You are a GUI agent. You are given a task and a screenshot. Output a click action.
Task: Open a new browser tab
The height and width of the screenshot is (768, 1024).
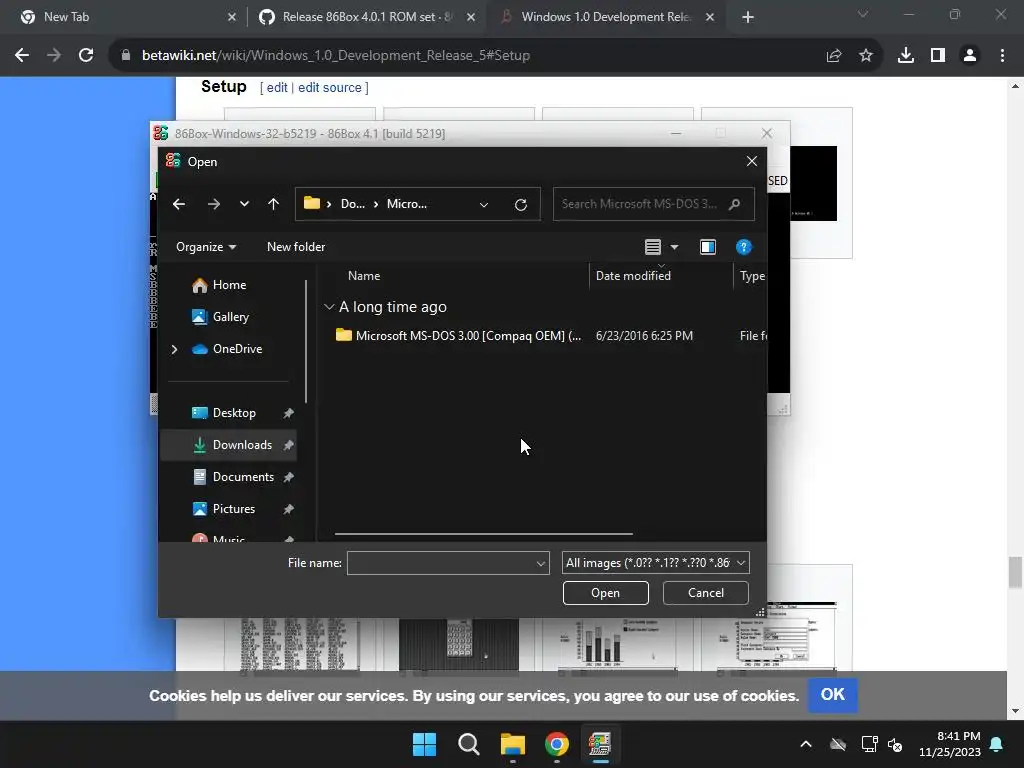[x=748, y=18]
